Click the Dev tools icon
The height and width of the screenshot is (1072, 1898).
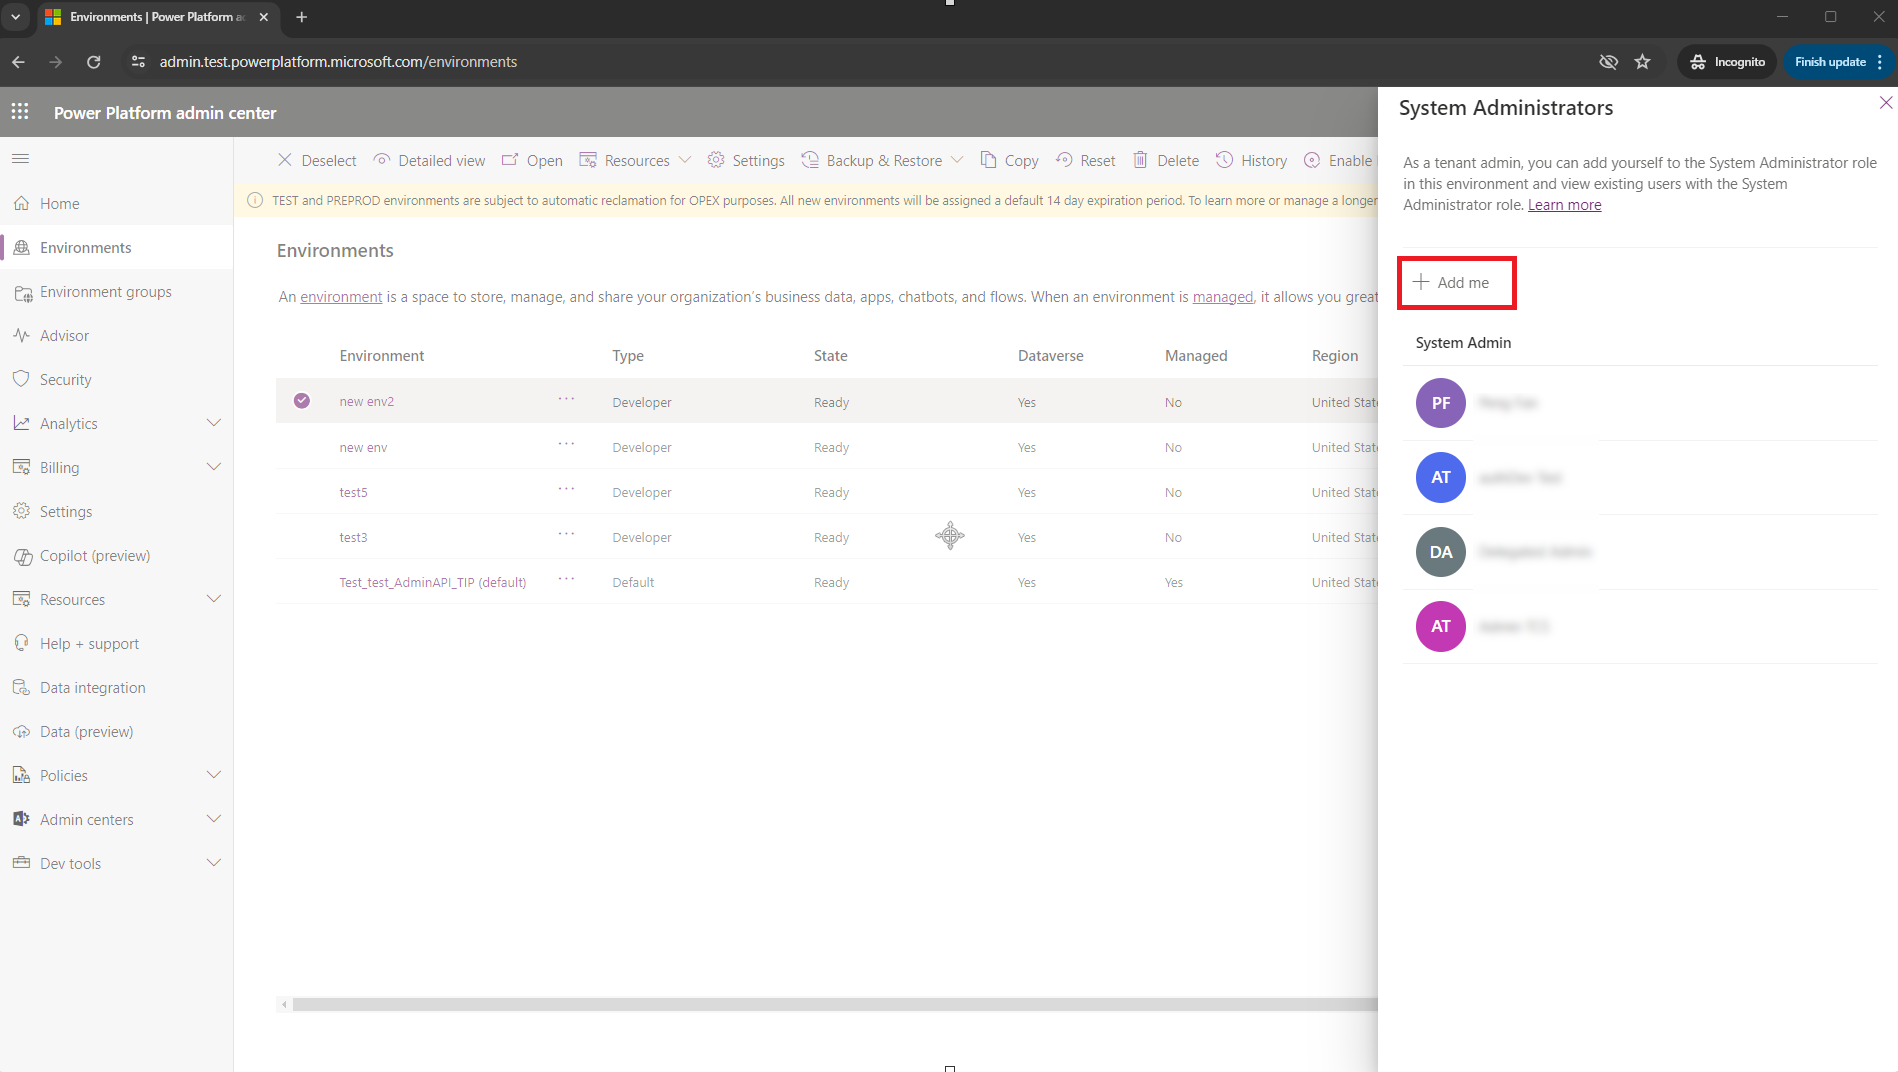coord(21,863)
